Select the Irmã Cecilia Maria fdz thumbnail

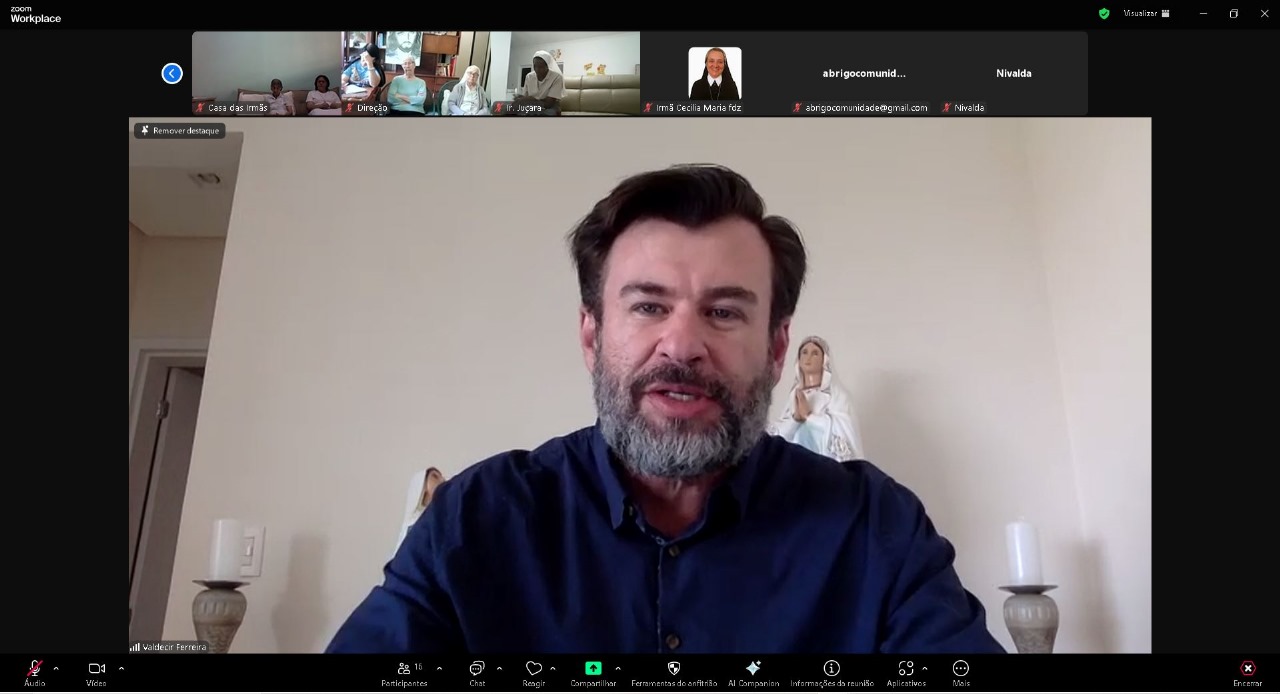[714, 74]
